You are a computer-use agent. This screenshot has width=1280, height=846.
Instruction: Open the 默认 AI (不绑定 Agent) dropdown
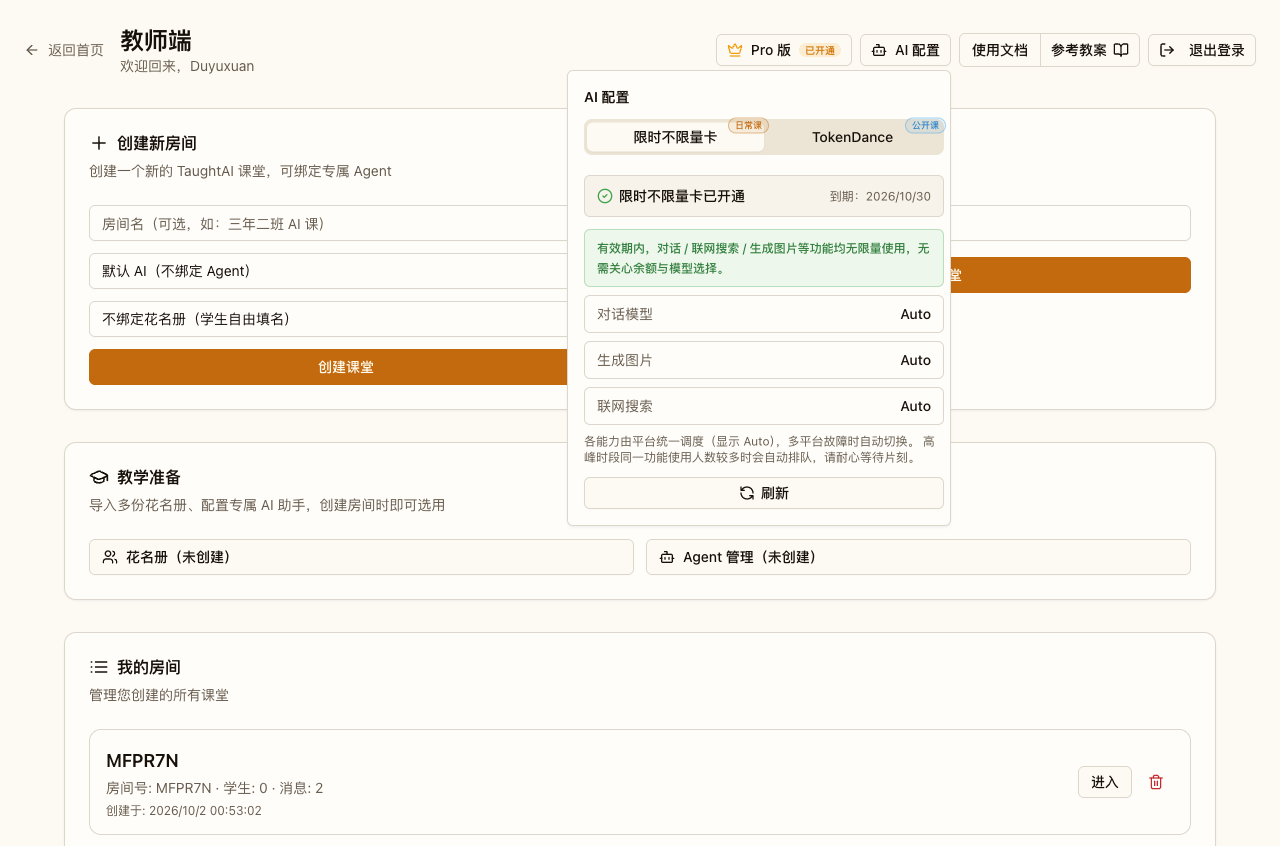[328, 271]
